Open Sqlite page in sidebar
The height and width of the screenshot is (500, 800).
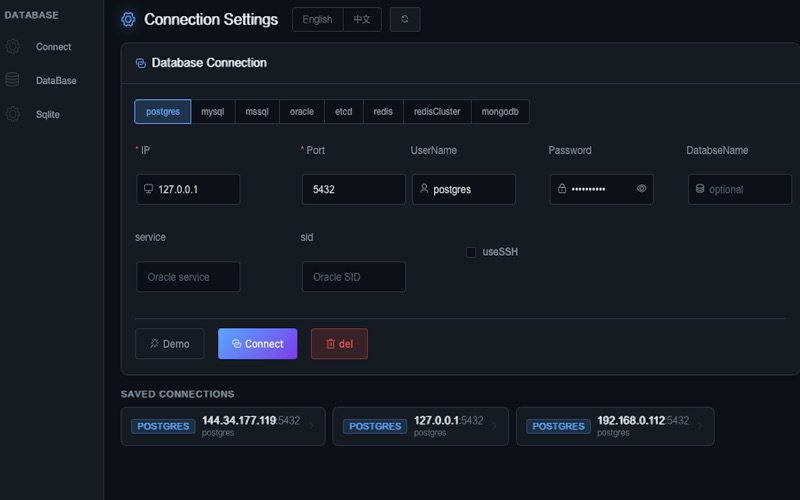click(47, 114)
